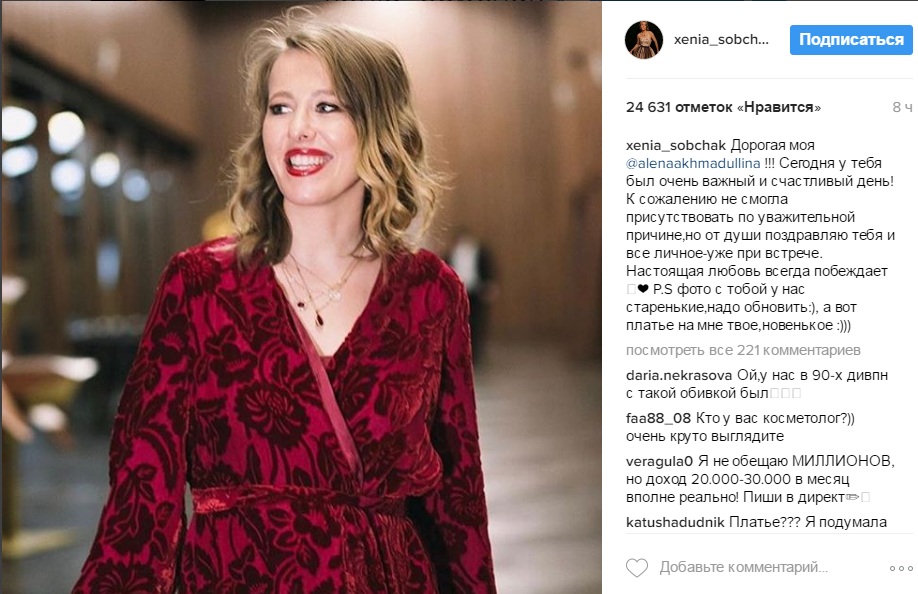Click the xenia_sobchak profile avatar
This screenshot has height=594, width=918.
tap(644, 40)
